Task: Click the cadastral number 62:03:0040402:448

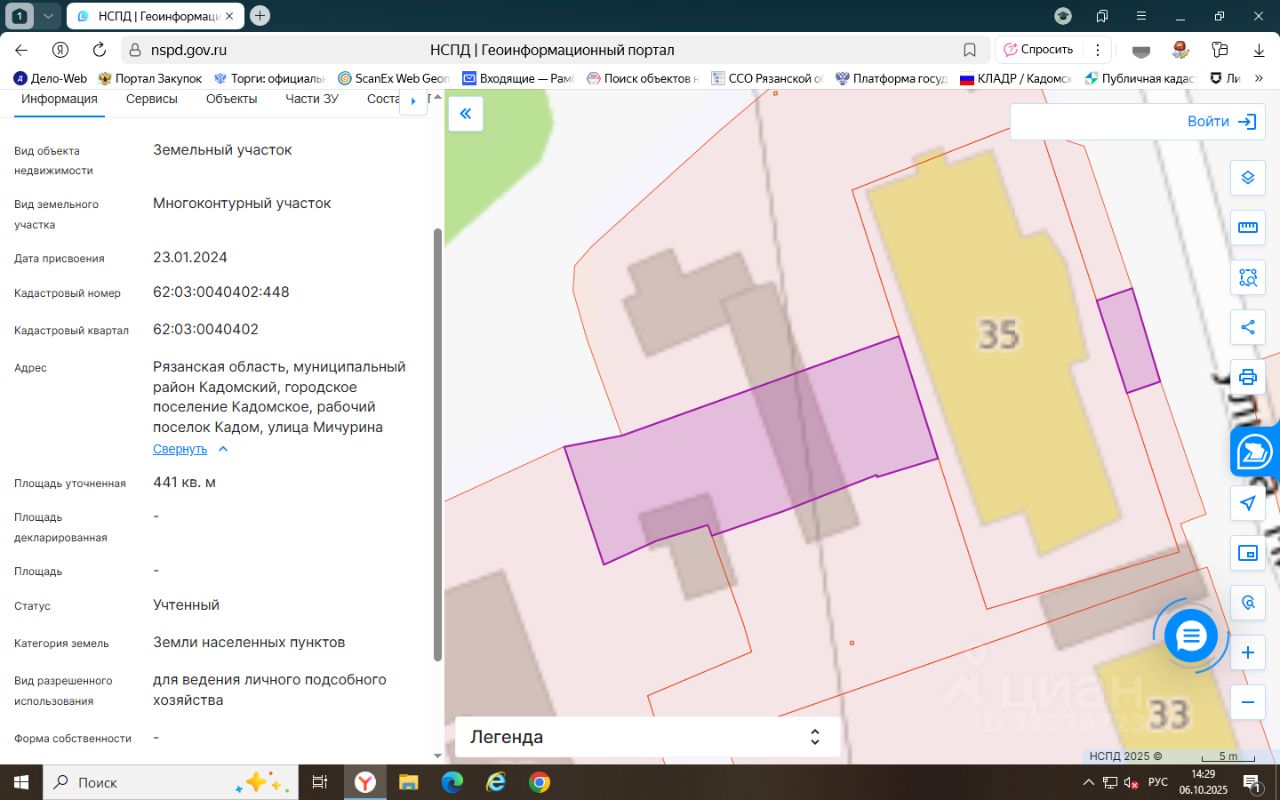Action: coord(221,292)
